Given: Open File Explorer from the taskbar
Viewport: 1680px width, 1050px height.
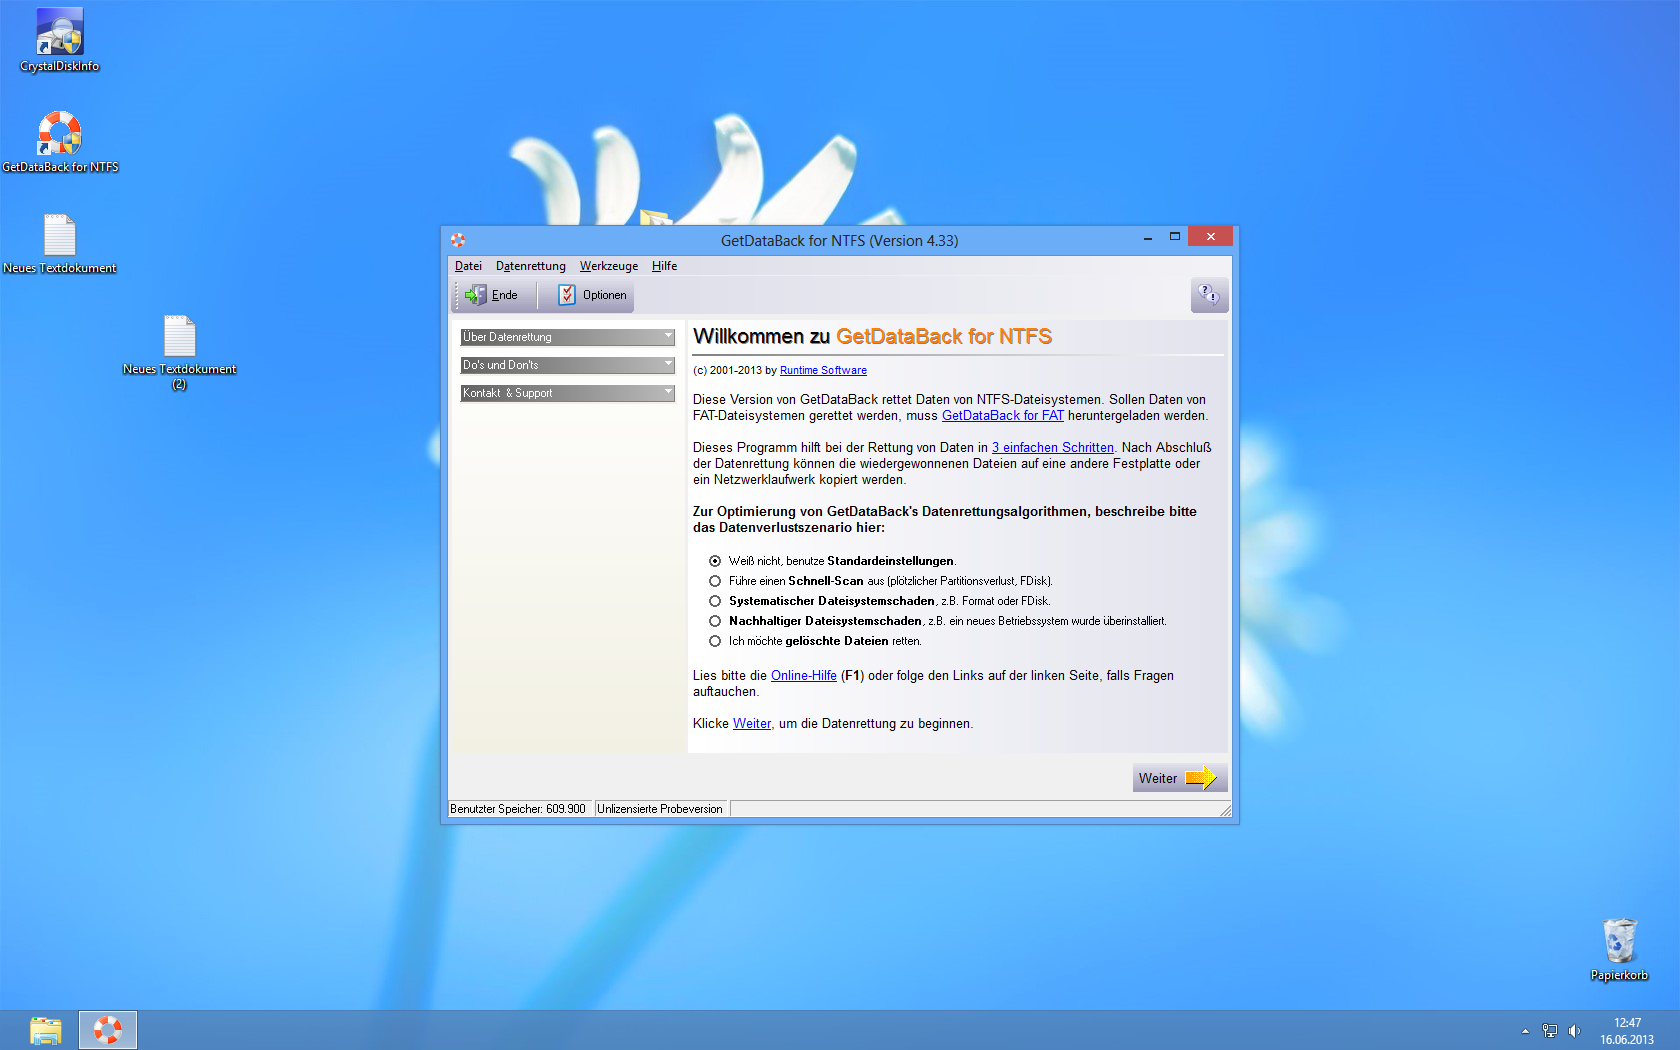Looking at the screenshot, I should pyautogui.click(x=46, y=1030).
